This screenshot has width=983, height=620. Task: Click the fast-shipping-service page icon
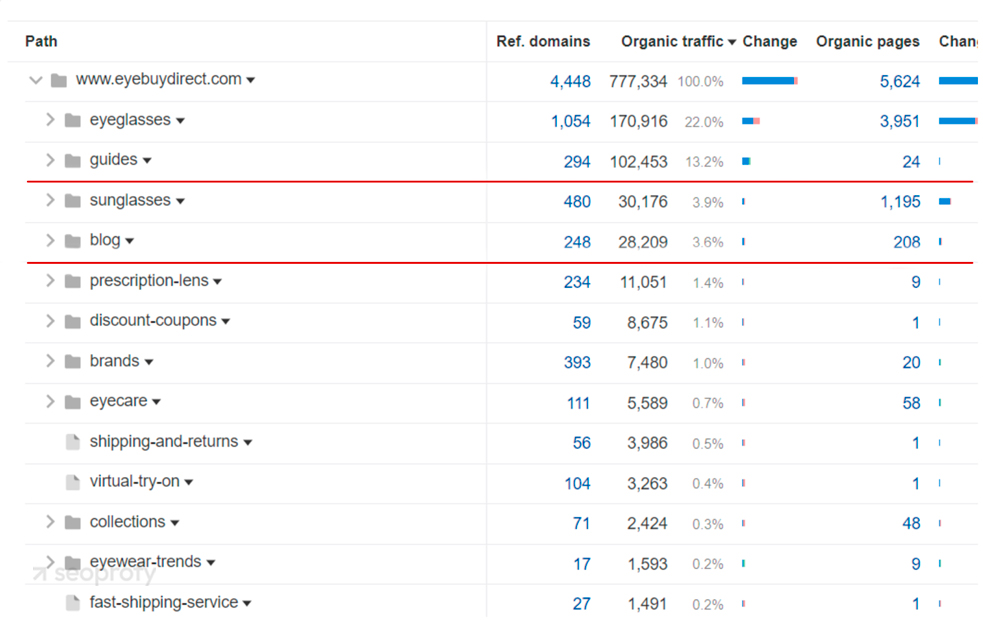(x=73, y=603)
